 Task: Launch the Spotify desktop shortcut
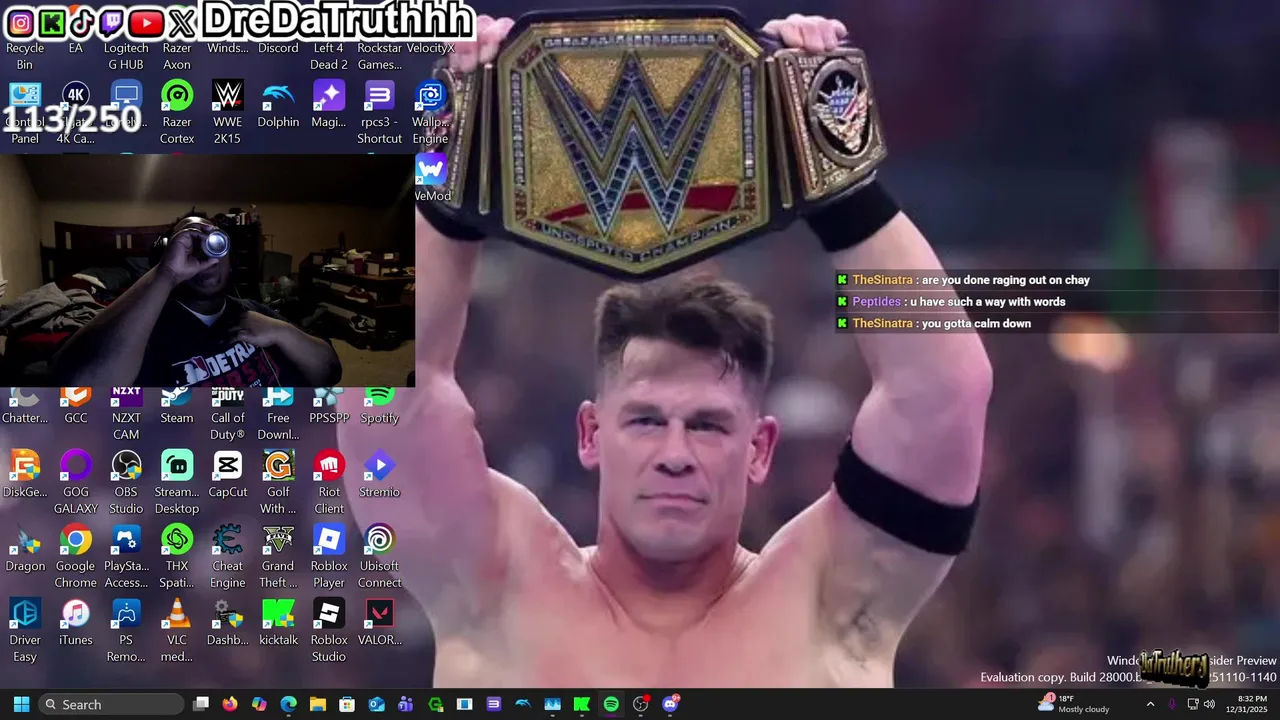click(x=379, y=405)
